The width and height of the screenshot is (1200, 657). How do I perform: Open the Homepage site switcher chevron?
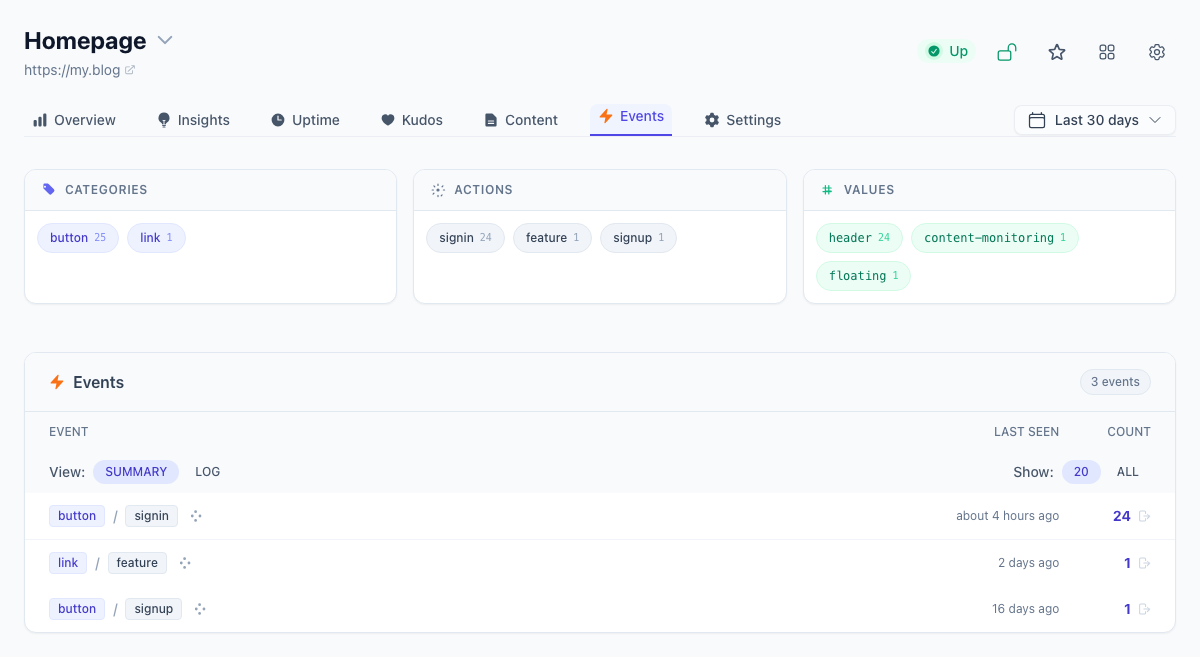click(x=166, y=41)
